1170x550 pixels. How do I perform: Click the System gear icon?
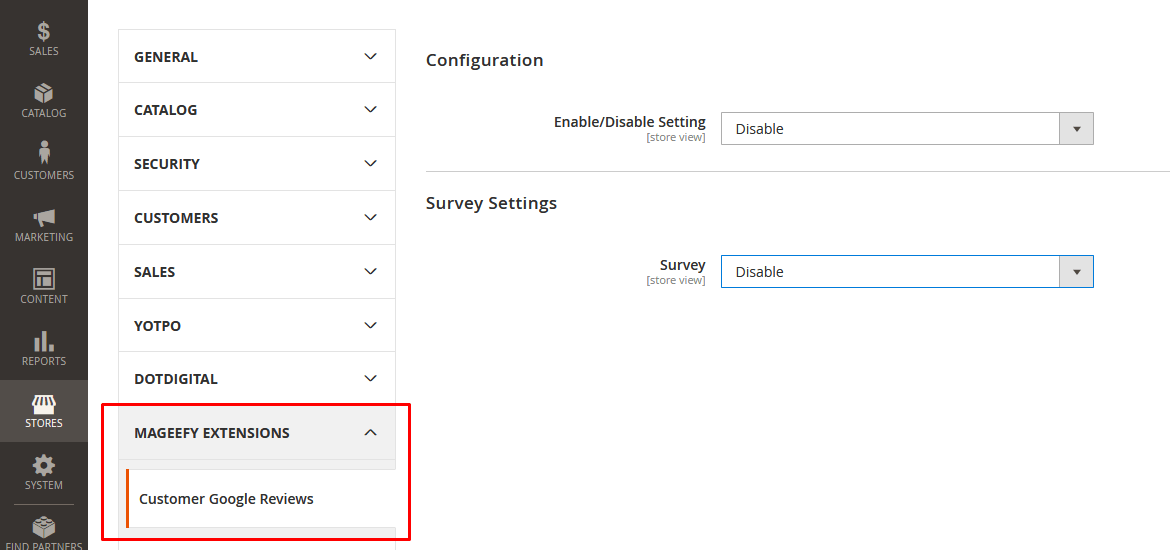[44, 466]
